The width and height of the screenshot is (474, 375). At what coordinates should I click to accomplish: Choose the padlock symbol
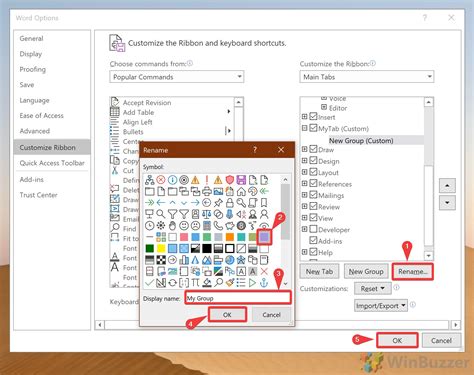click(x=230, y=203)
